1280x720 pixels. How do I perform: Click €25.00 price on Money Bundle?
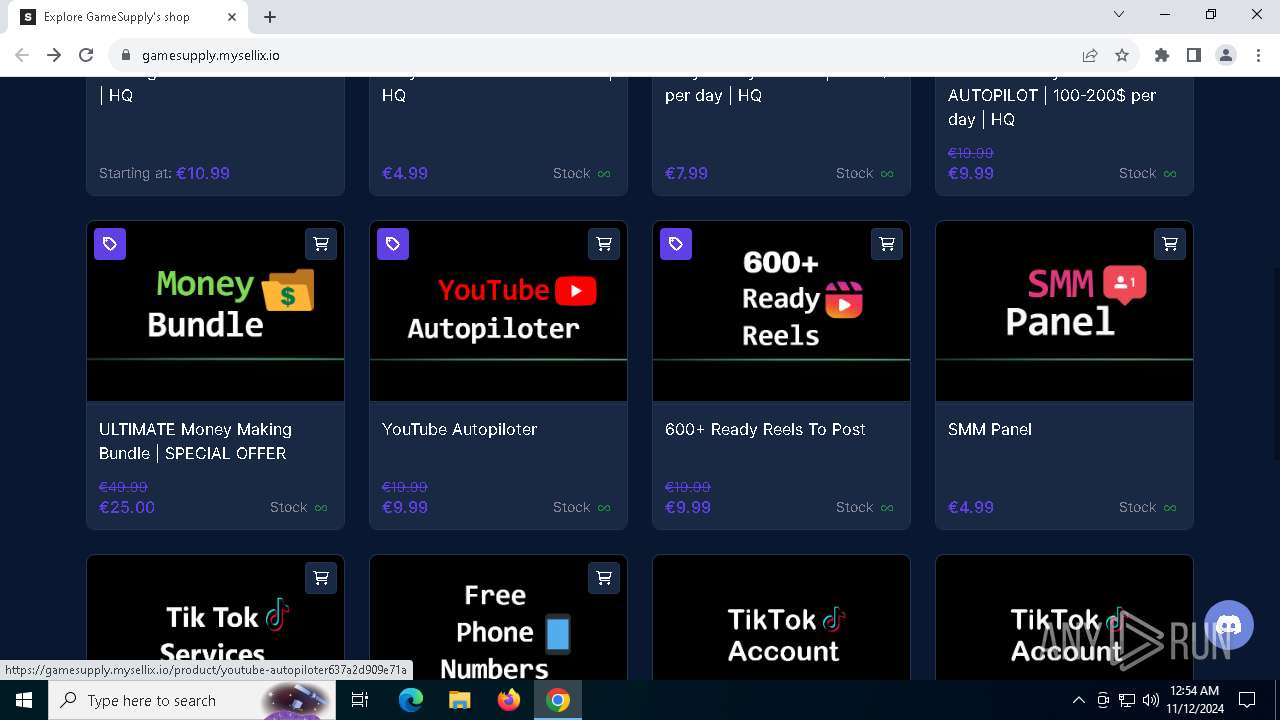[127, 507]
